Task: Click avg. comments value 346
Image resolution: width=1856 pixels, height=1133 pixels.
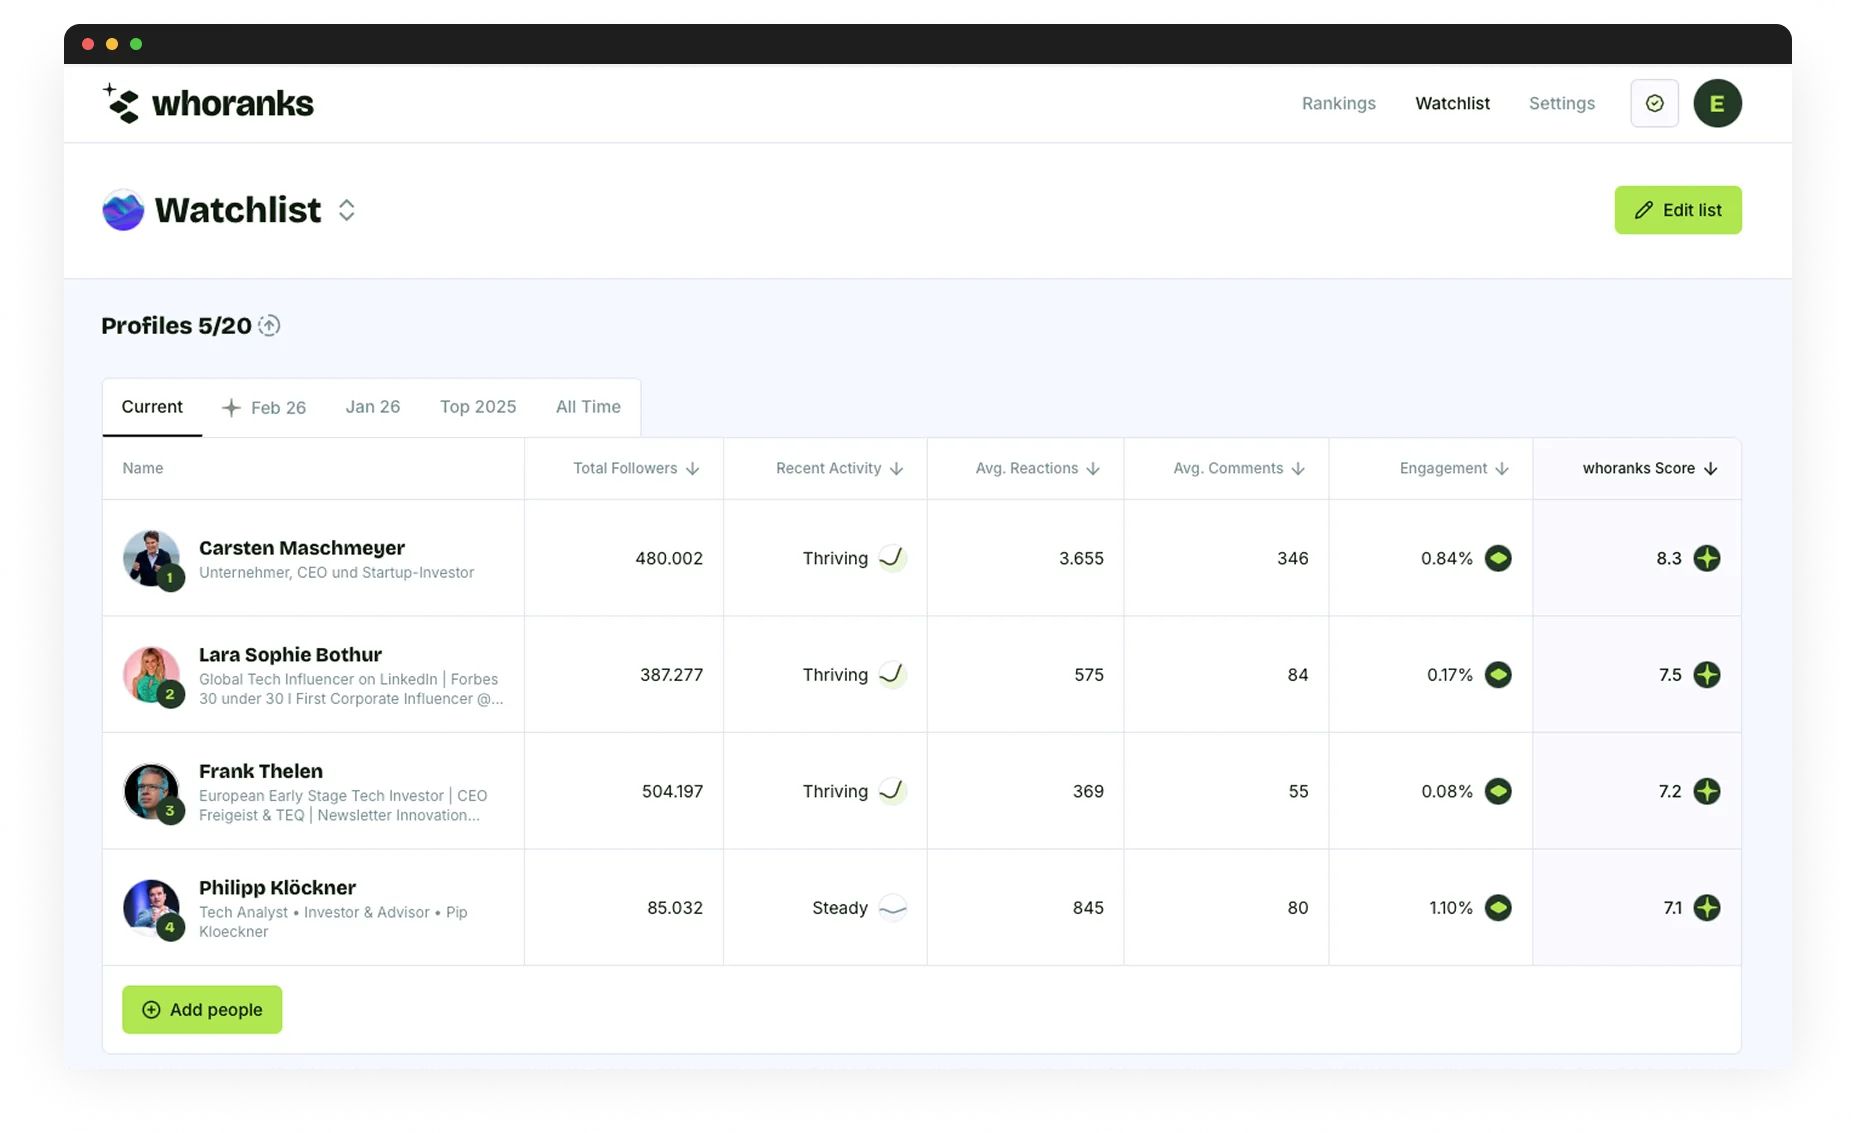Action: (1292, 559)
